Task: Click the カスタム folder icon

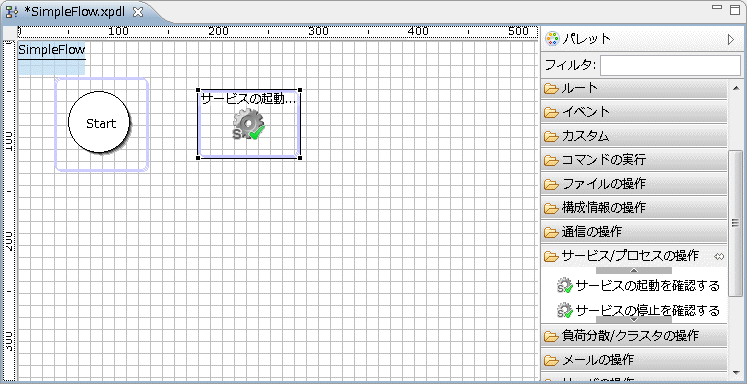Action: 551,137
